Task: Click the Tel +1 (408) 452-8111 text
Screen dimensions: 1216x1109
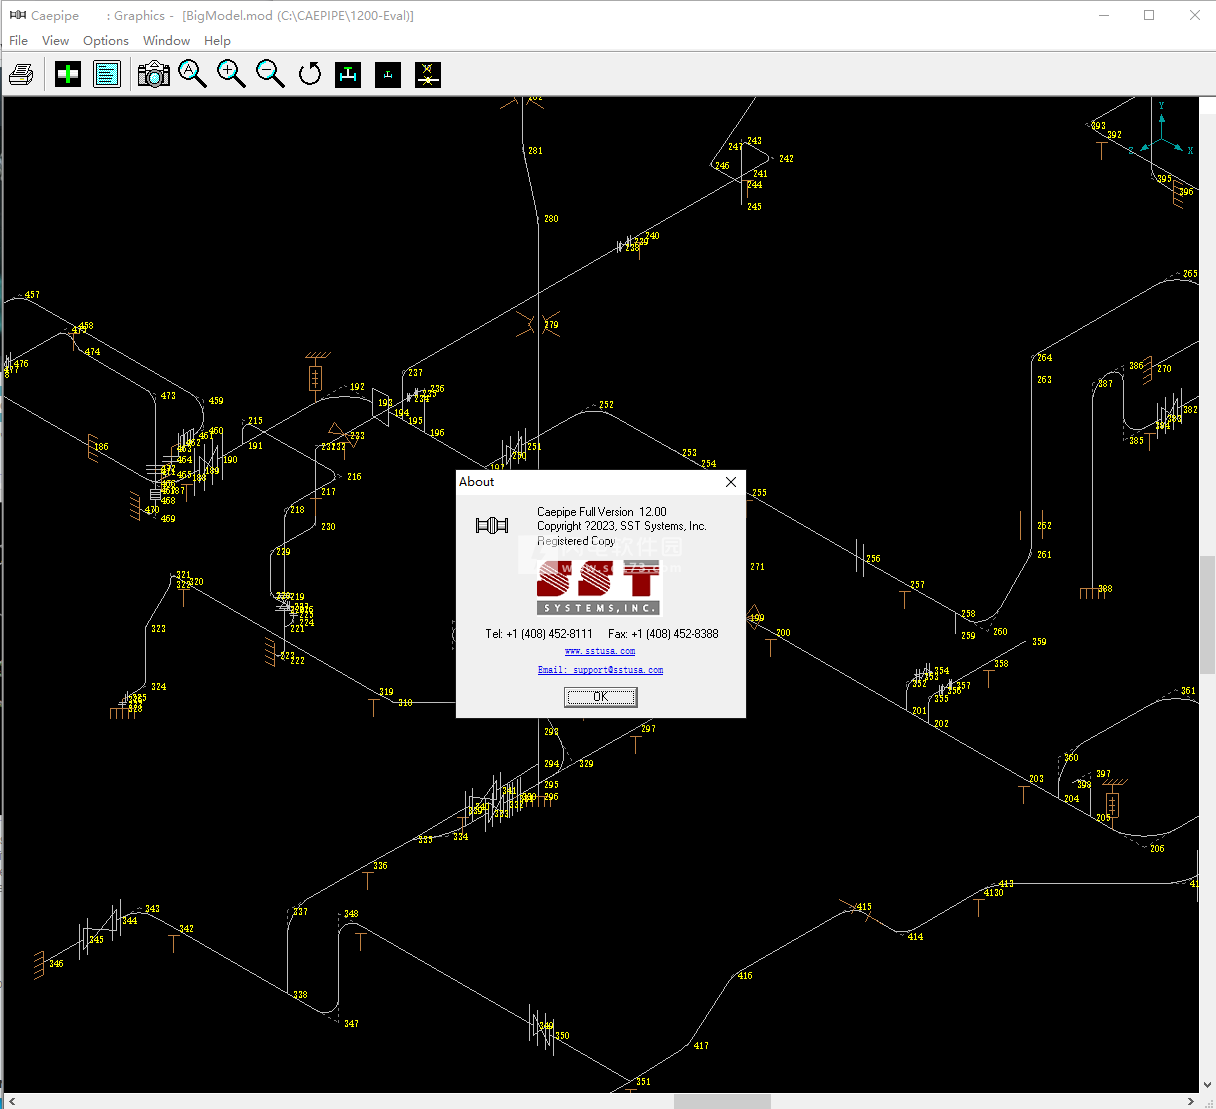Action: pyautogui.click(x=539, y=634)
